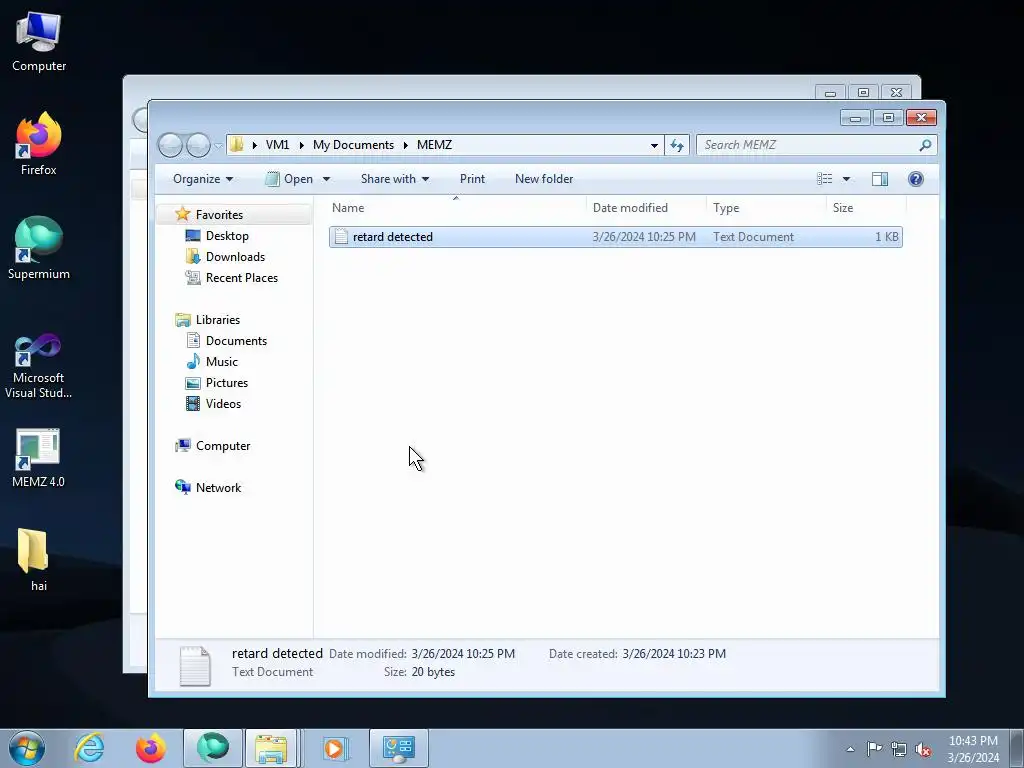This screenshot has width=1024, height=768.
Task: Go back with the Explorer Back arrow
Action: (x=170, y=145)
